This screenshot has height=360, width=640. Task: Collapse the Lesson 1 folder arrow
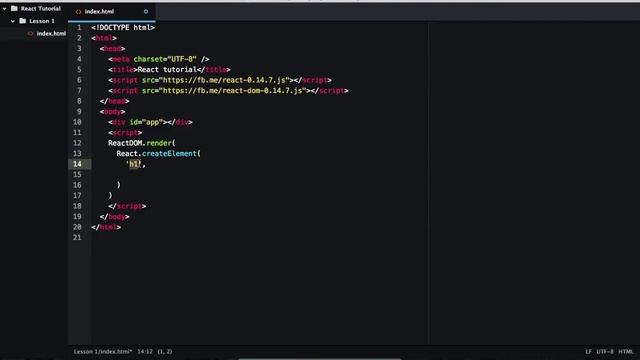click(13, 21)
